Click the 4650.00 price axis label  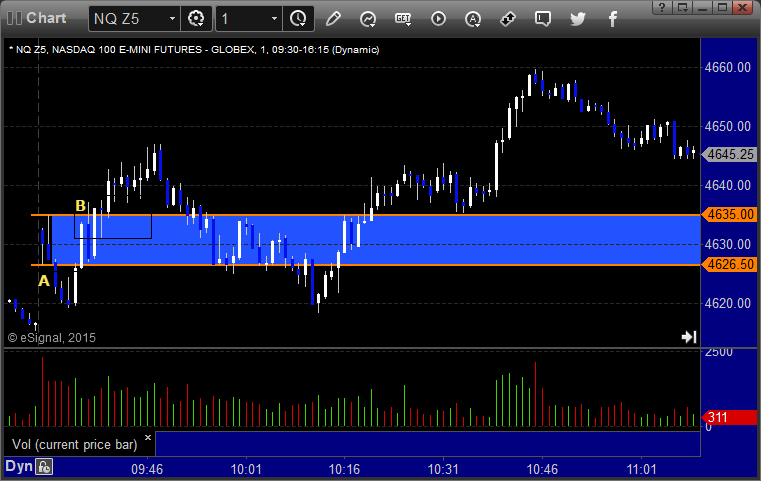[728, 126]
